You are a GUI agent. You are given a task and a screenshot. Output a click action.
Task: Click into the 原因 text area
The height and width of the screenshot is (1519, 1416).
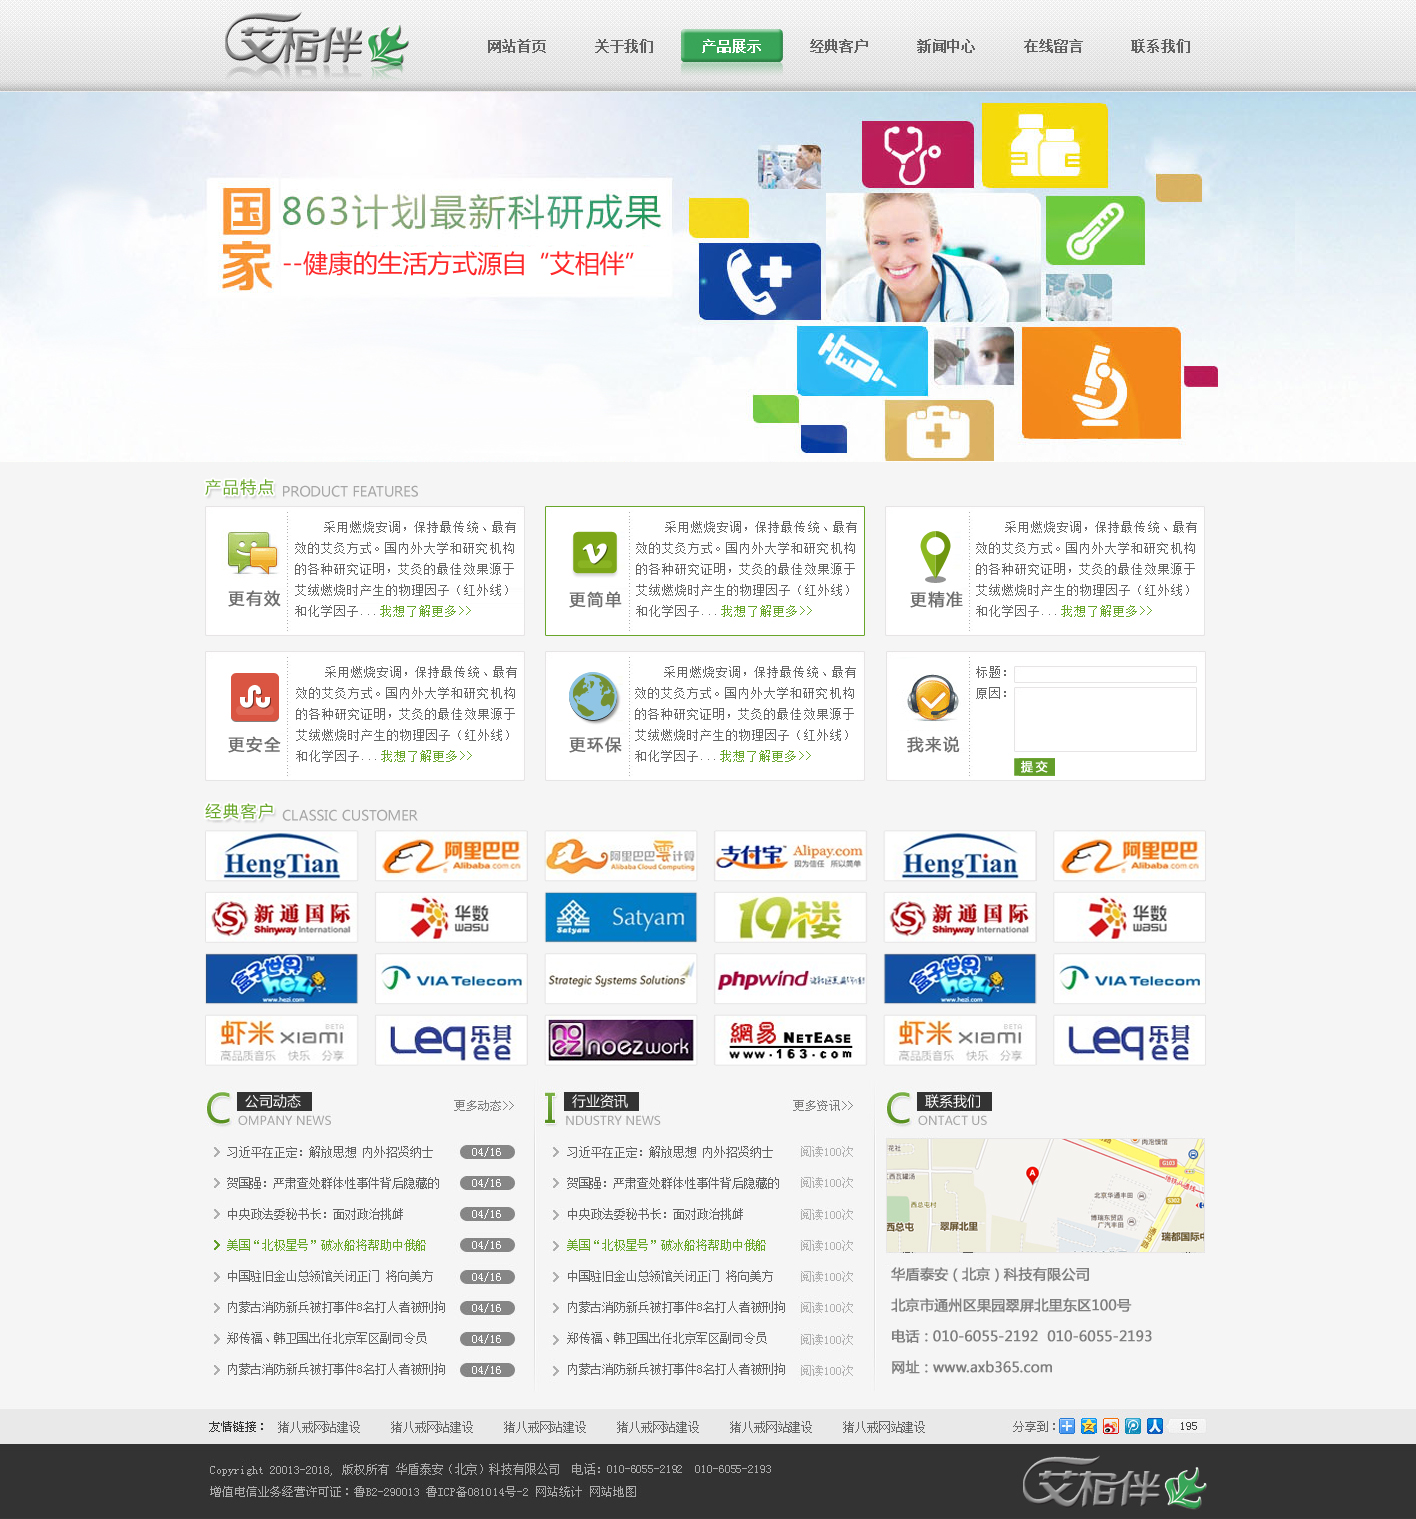1105,719
